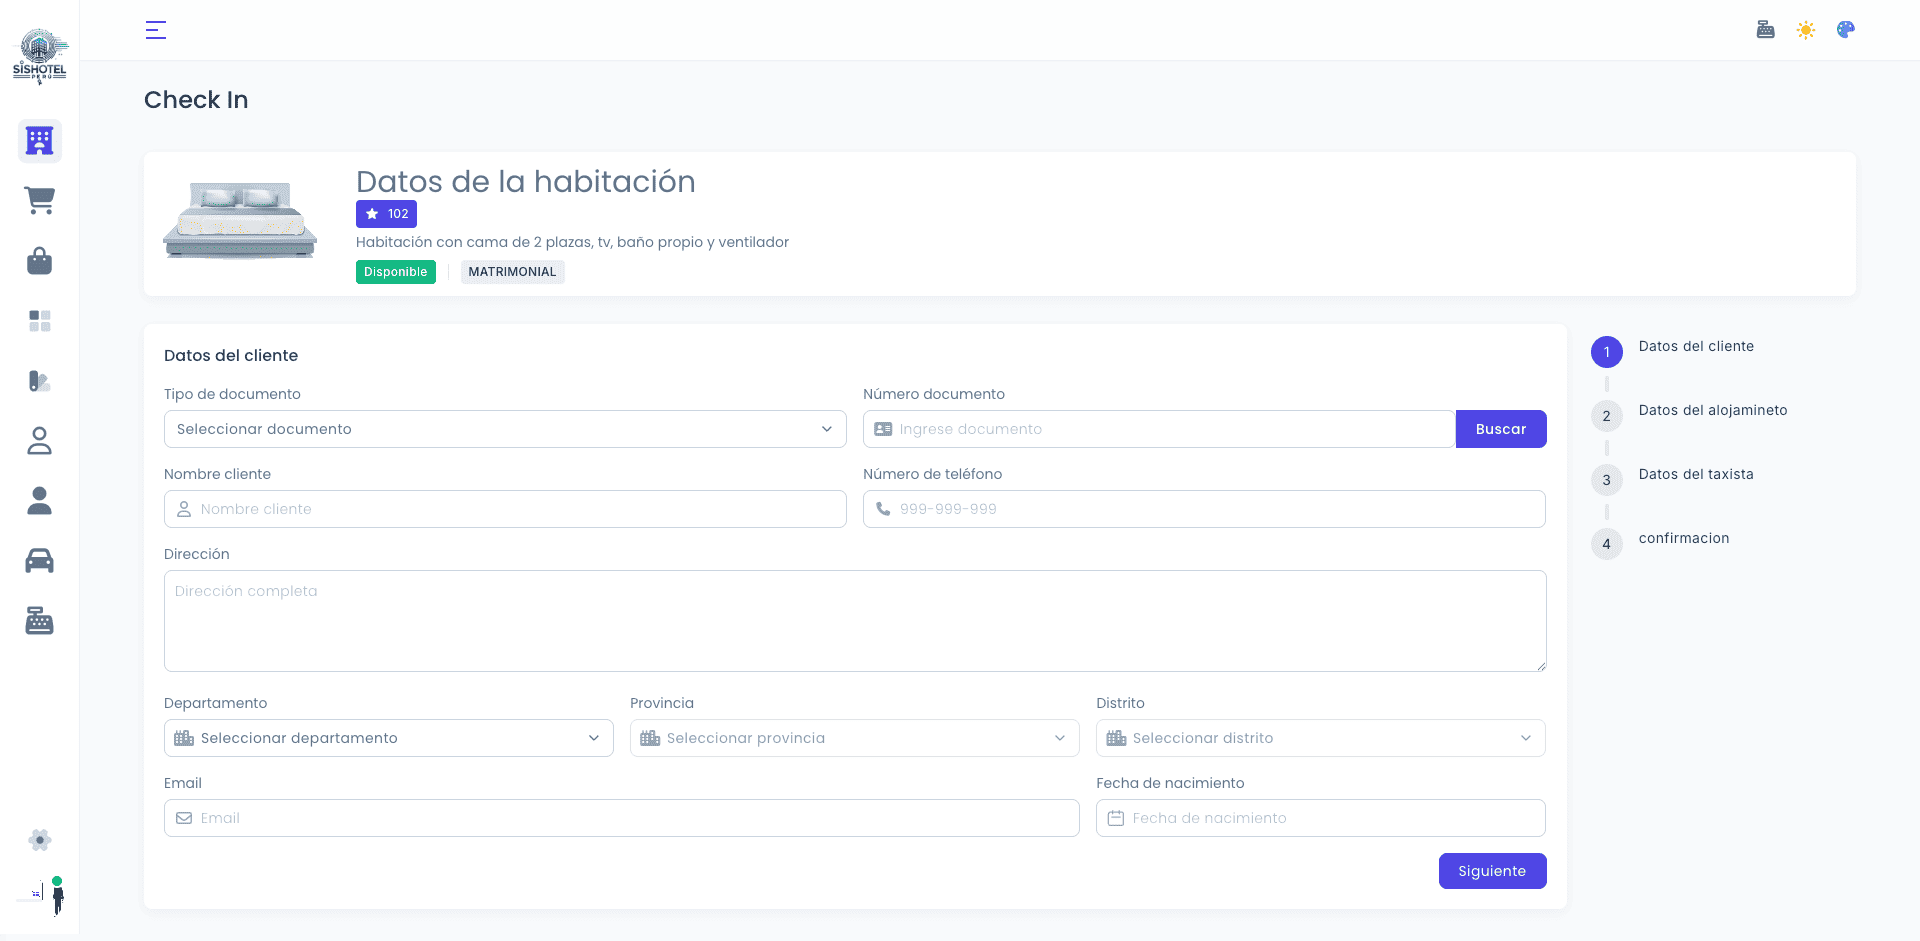The height and width of the screenshot is (941, 1920).
Task: Open the car icon in sidebar
Action: 39,561
